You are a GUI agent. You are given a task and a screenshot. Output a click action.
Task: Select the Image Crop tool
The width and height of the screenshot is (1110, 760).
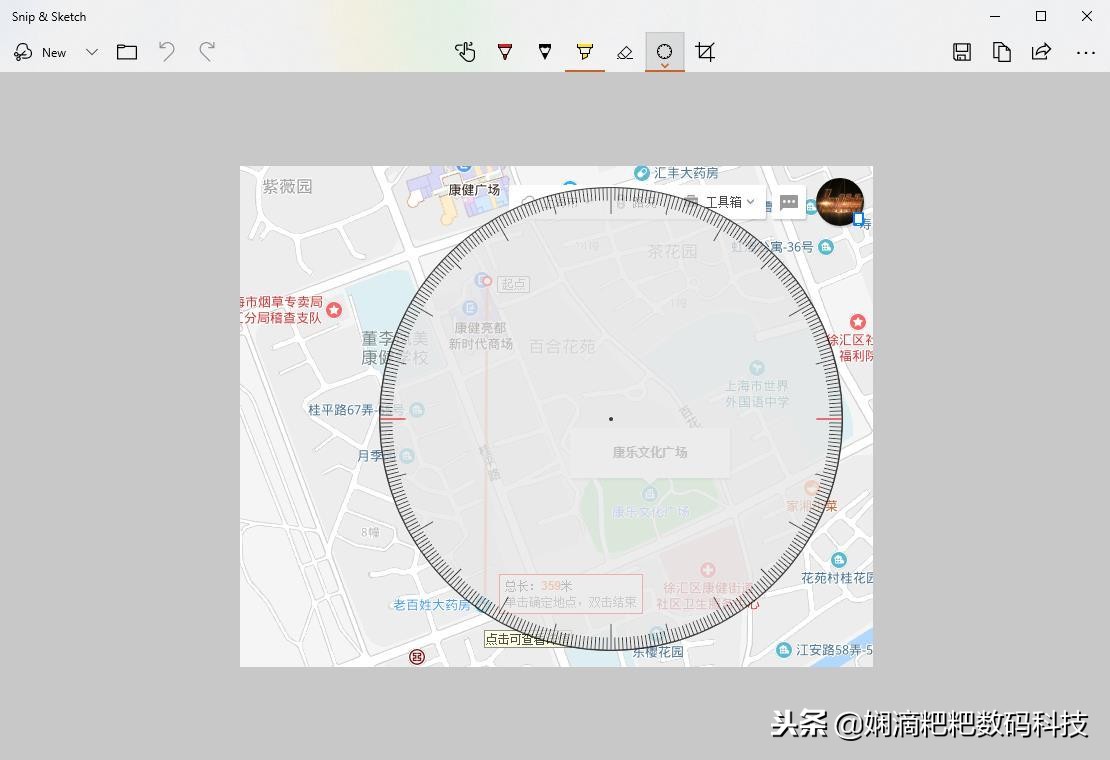(x=705, y=52)
